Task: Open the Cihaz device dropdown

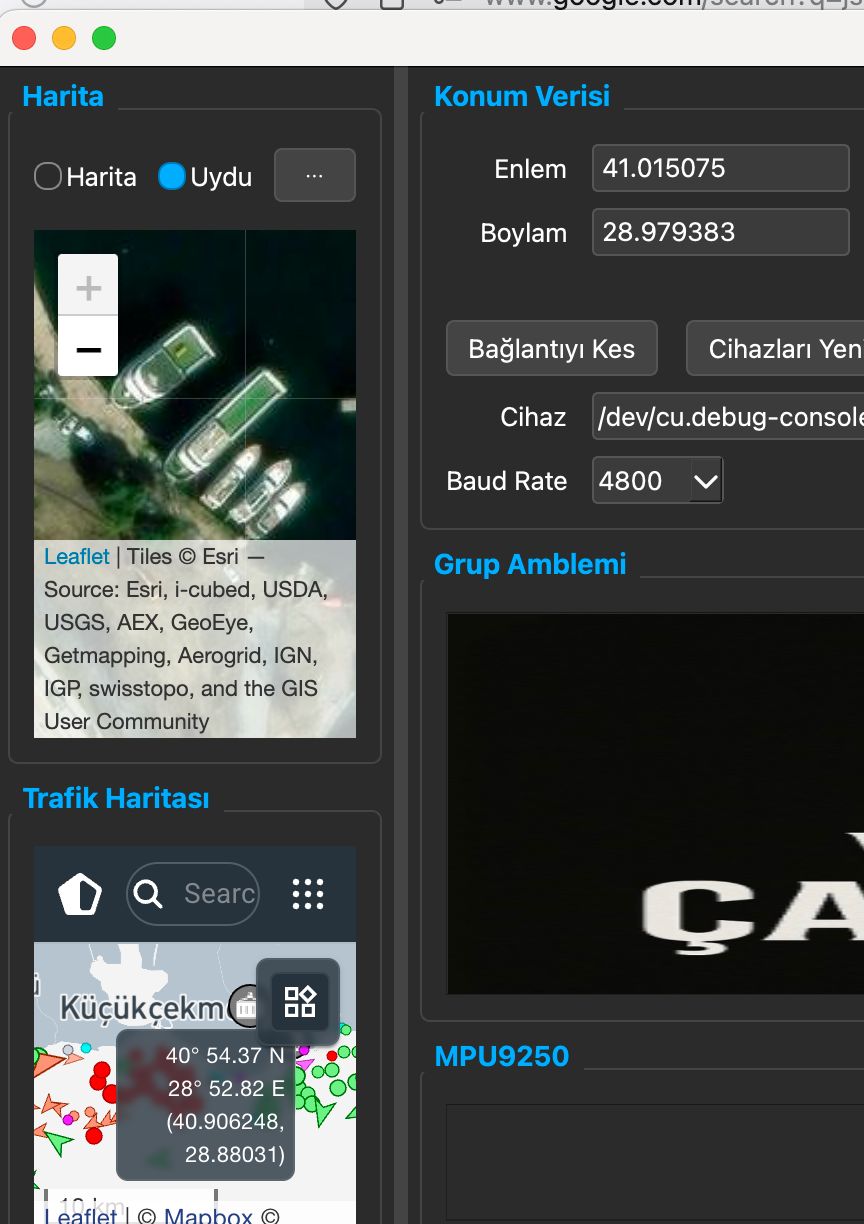Action: (728, 417)
